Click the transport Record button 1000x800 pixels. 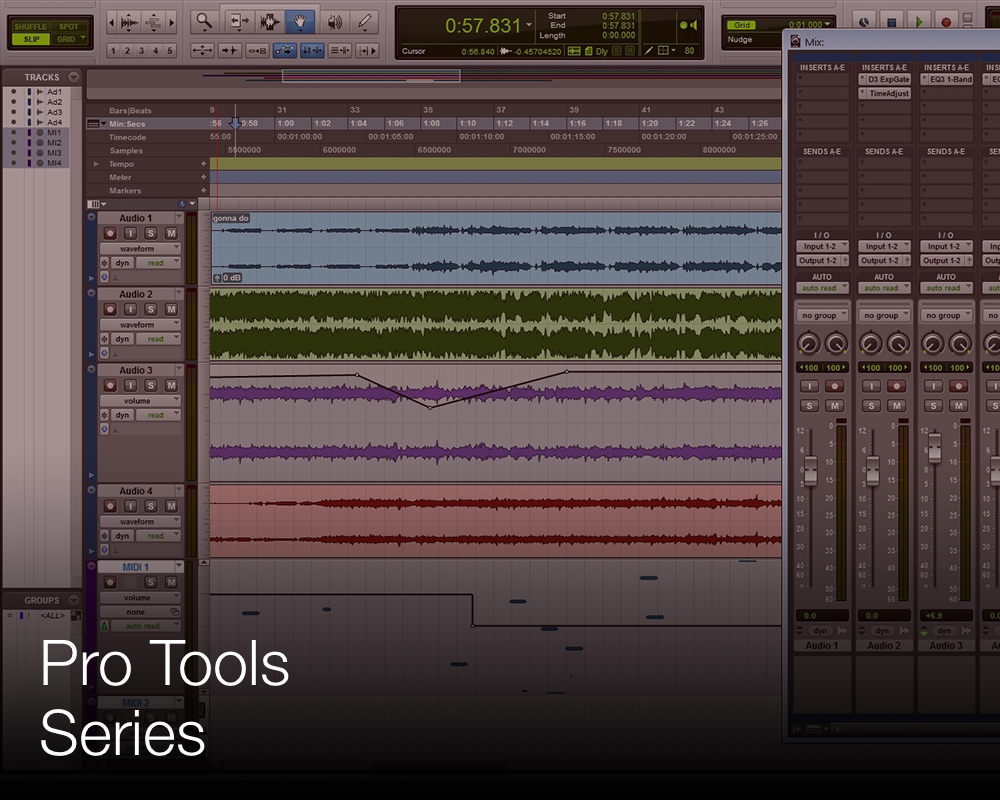click(x=946, y=22)
